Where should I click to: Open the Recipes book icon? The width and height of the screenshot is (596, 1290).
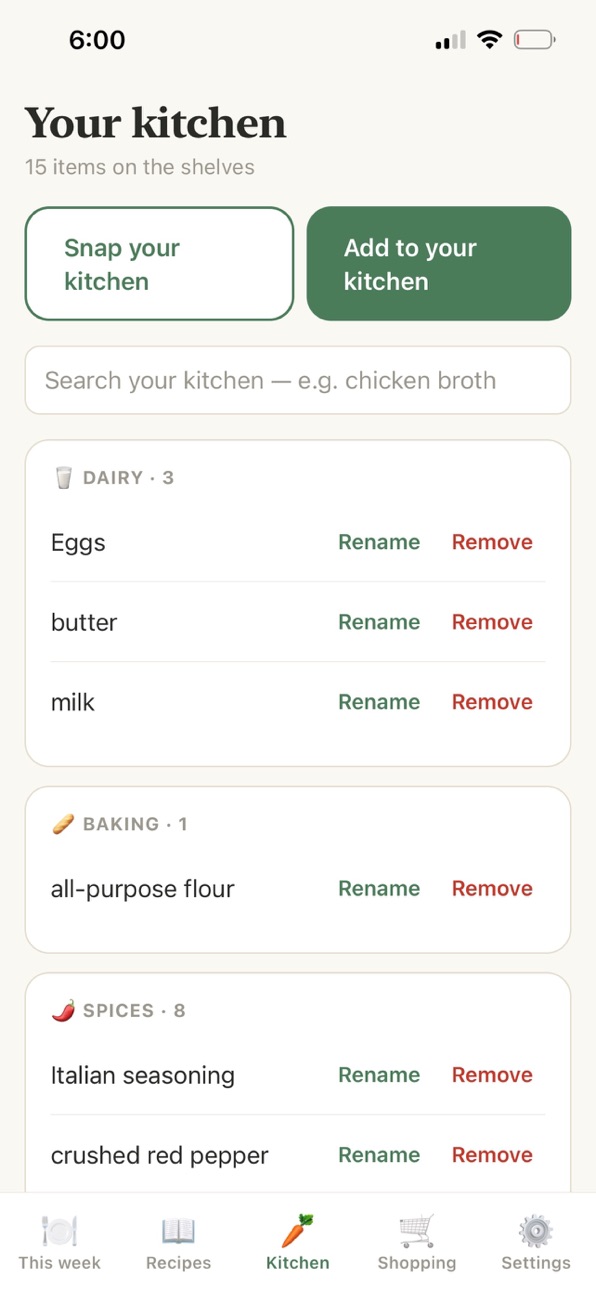[x=178, y=1230]
